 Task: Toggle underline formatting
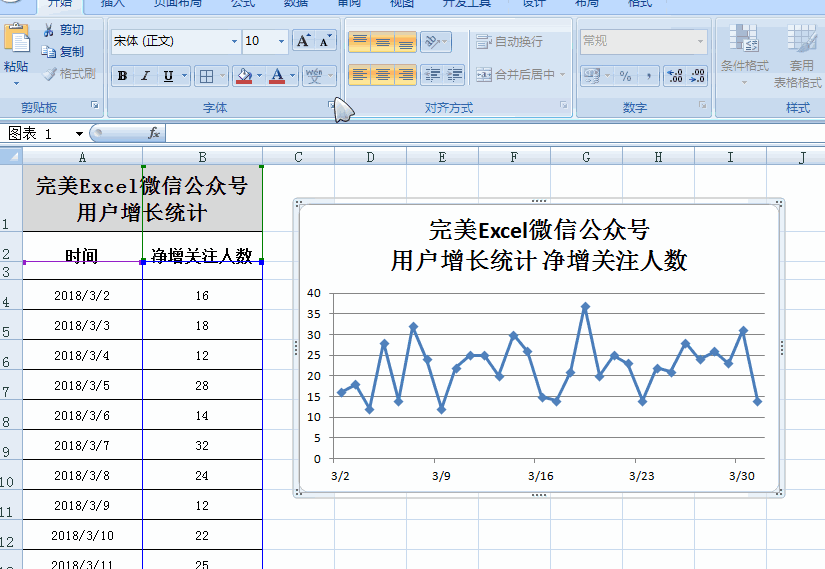(168, 76)
